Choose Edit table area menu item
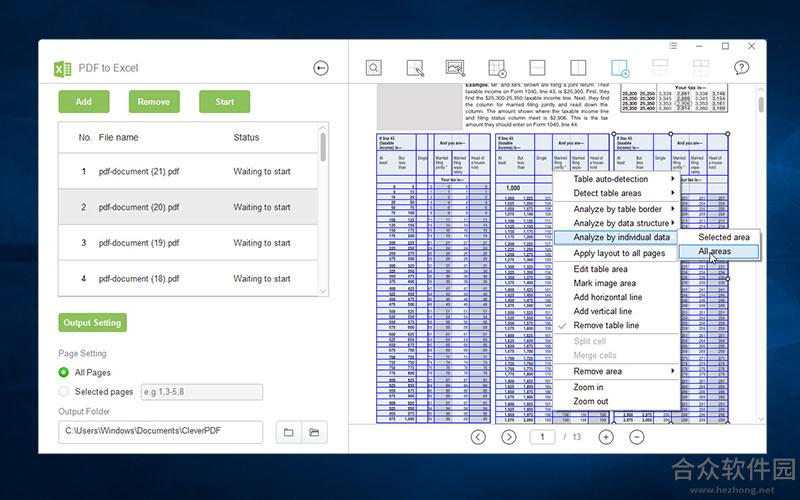The width and height of the screenshot is (800, 500). coord(616,269)
